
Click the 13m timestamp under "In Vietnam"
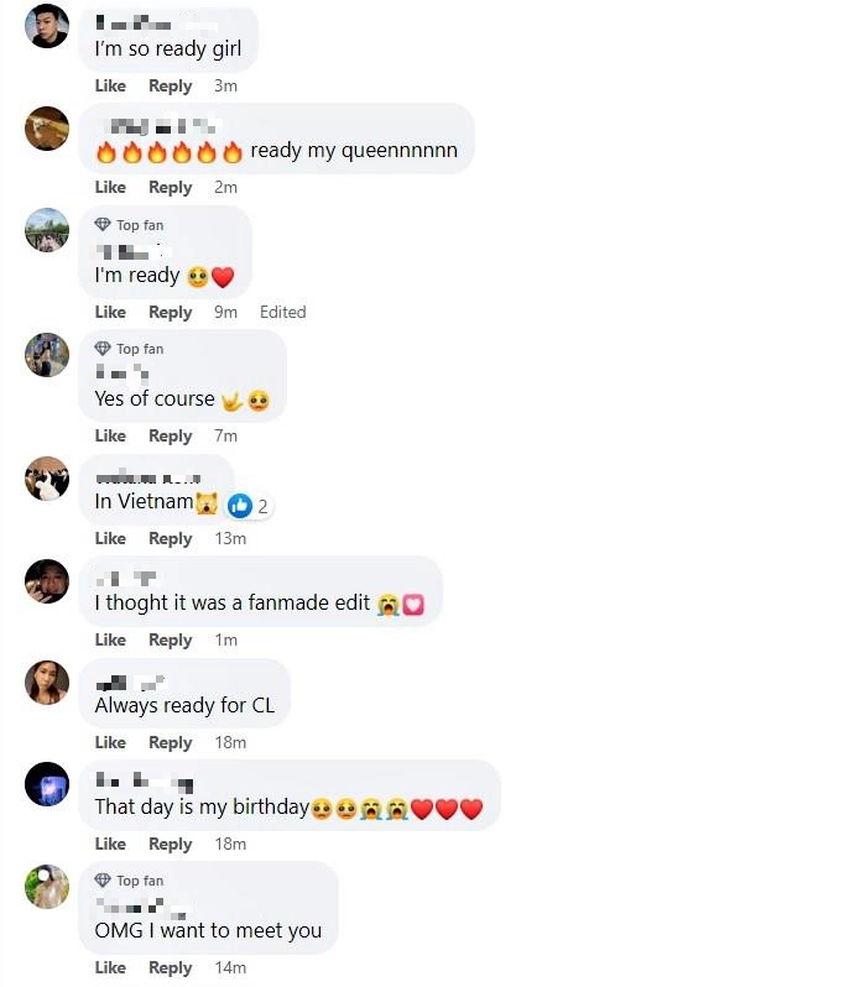[230, 538]
